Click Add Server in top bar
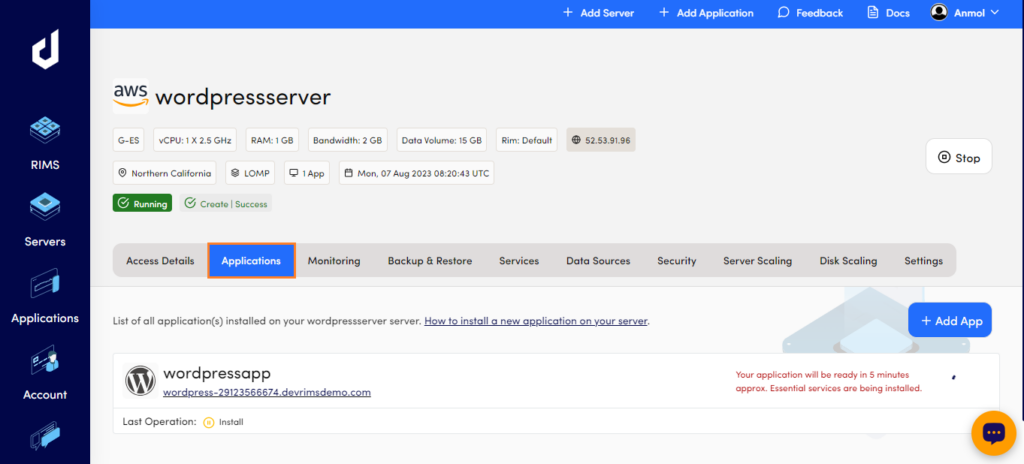Image resolution: width=1024 pixels, height=464 pixels. (x=598, y=13)
